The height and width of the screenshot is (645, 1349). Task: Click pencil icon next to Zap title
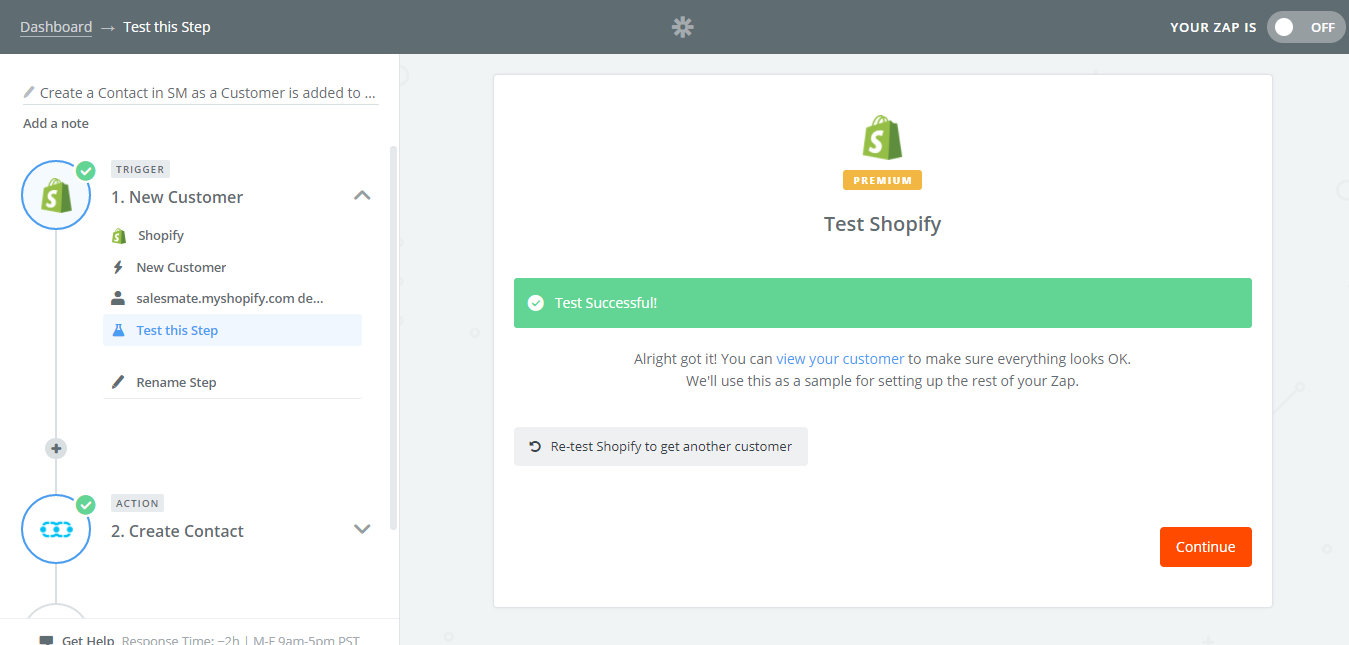pyautogui.click(x=29, y=92)
